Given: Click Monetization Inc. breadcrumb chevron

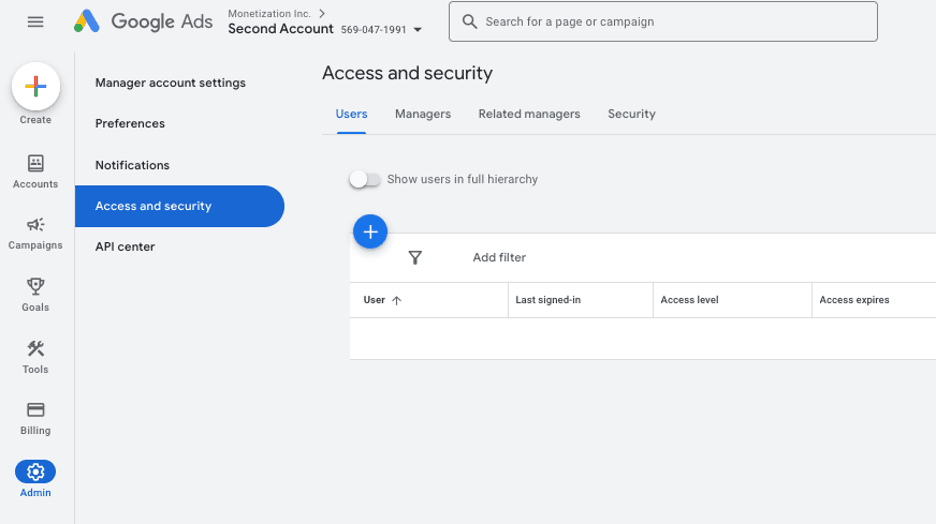Looking at the screenshot, I should point(322,14).
